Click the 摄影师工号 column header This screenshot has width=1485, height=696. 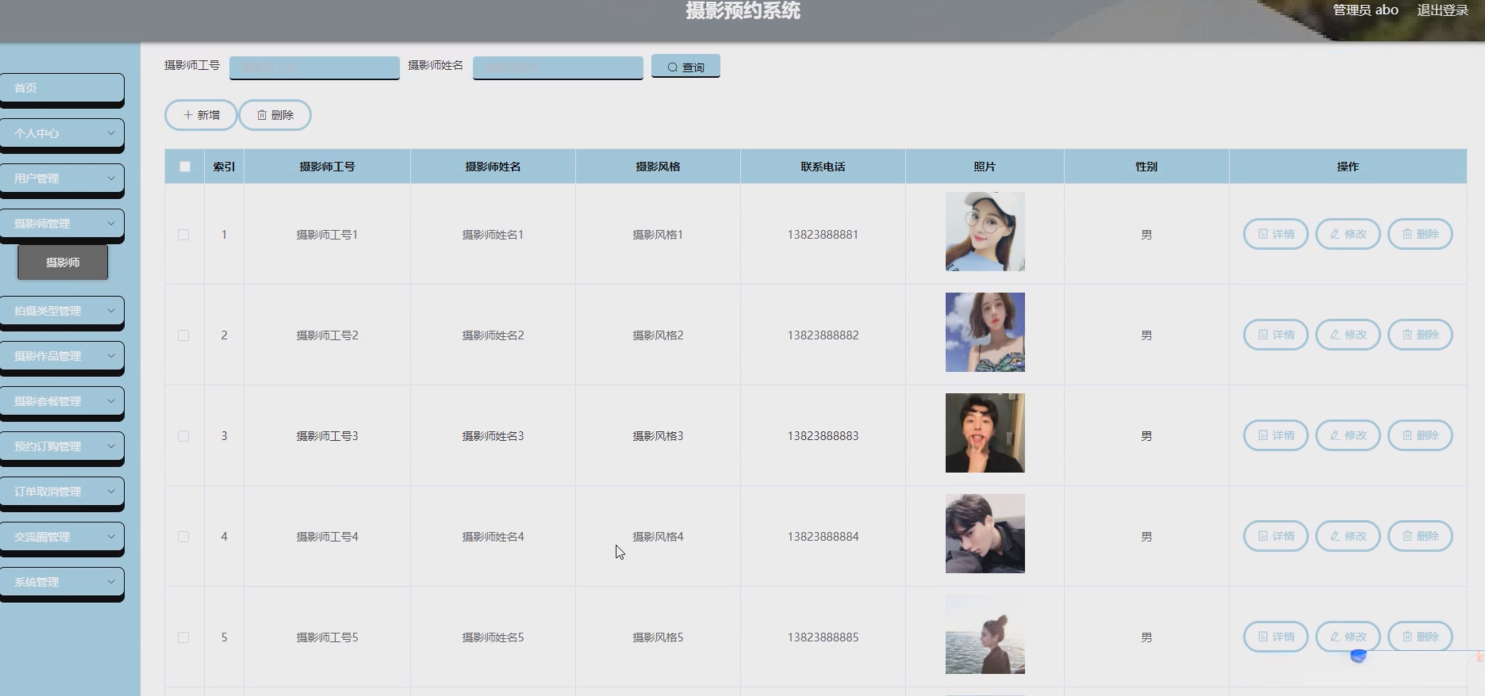click(x=327, y=167)
